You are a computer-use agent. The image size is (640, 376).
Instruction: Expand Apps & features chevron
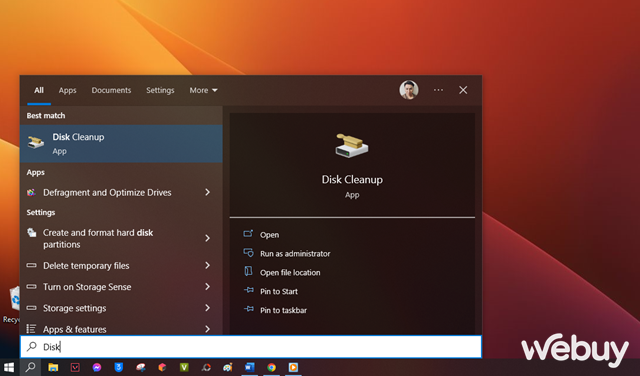point(207,329)
